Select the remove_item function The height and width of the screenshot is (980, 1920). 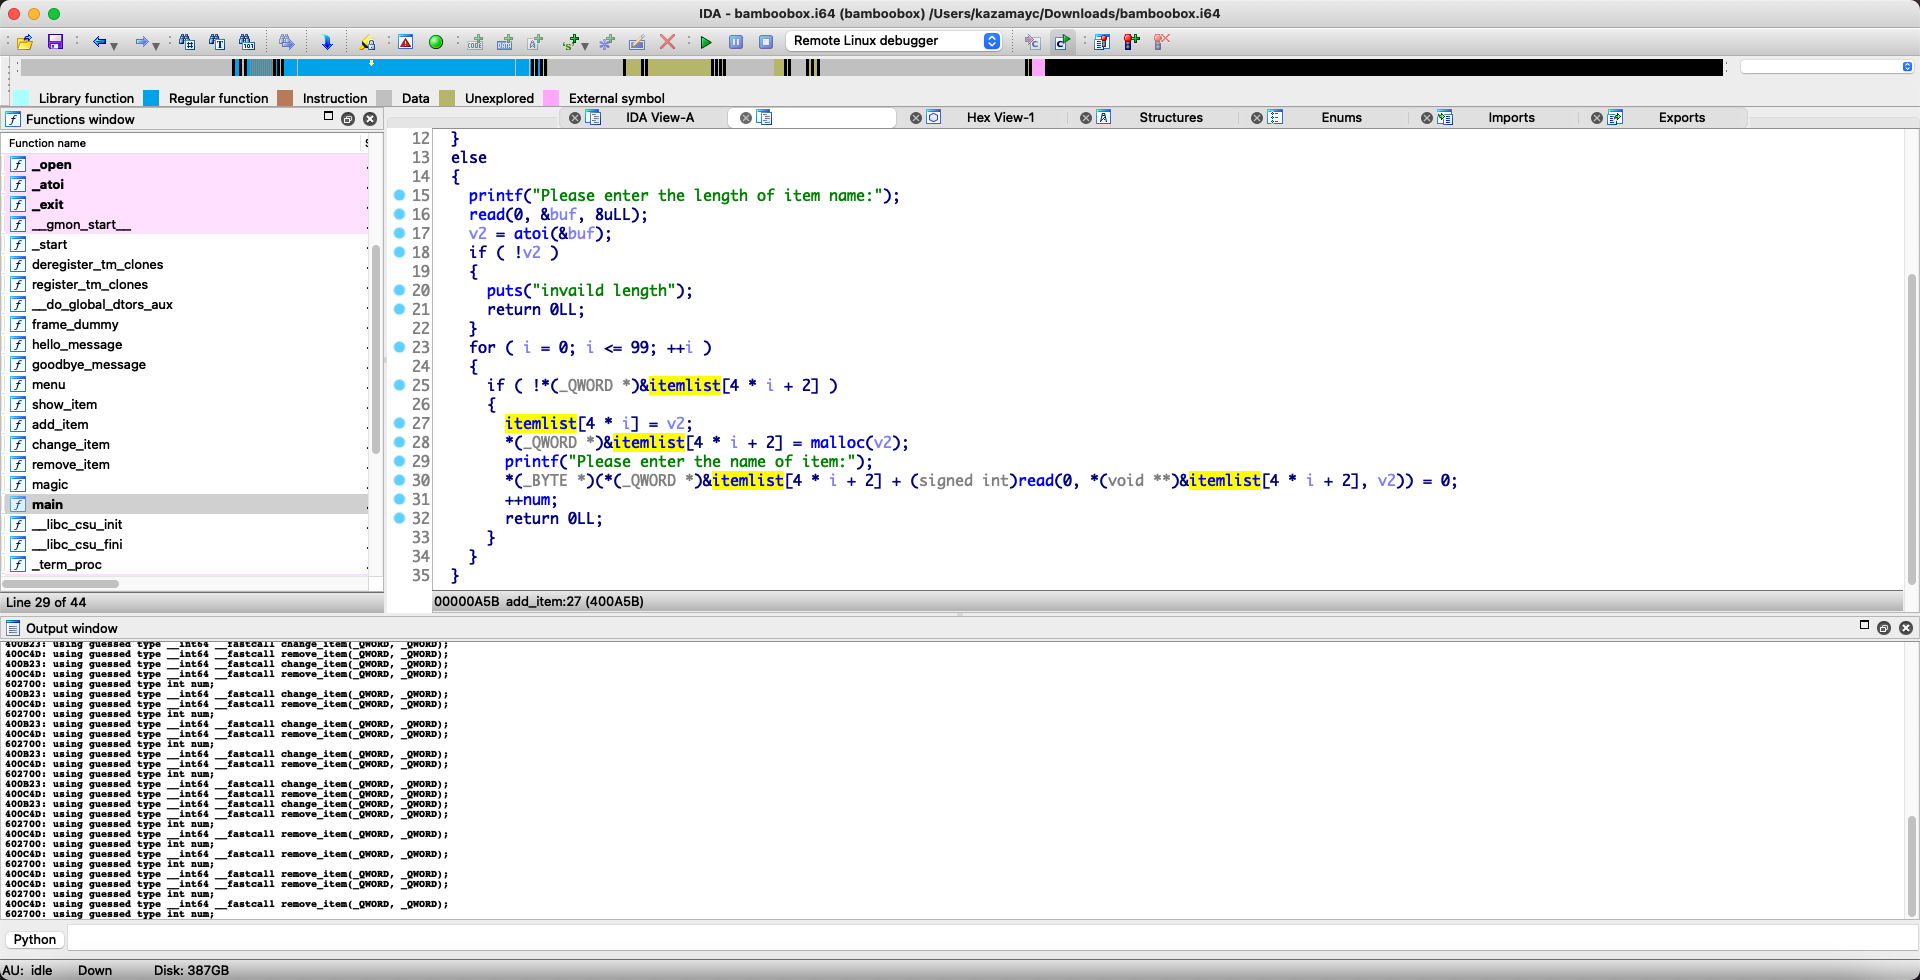tap(186, 465)
